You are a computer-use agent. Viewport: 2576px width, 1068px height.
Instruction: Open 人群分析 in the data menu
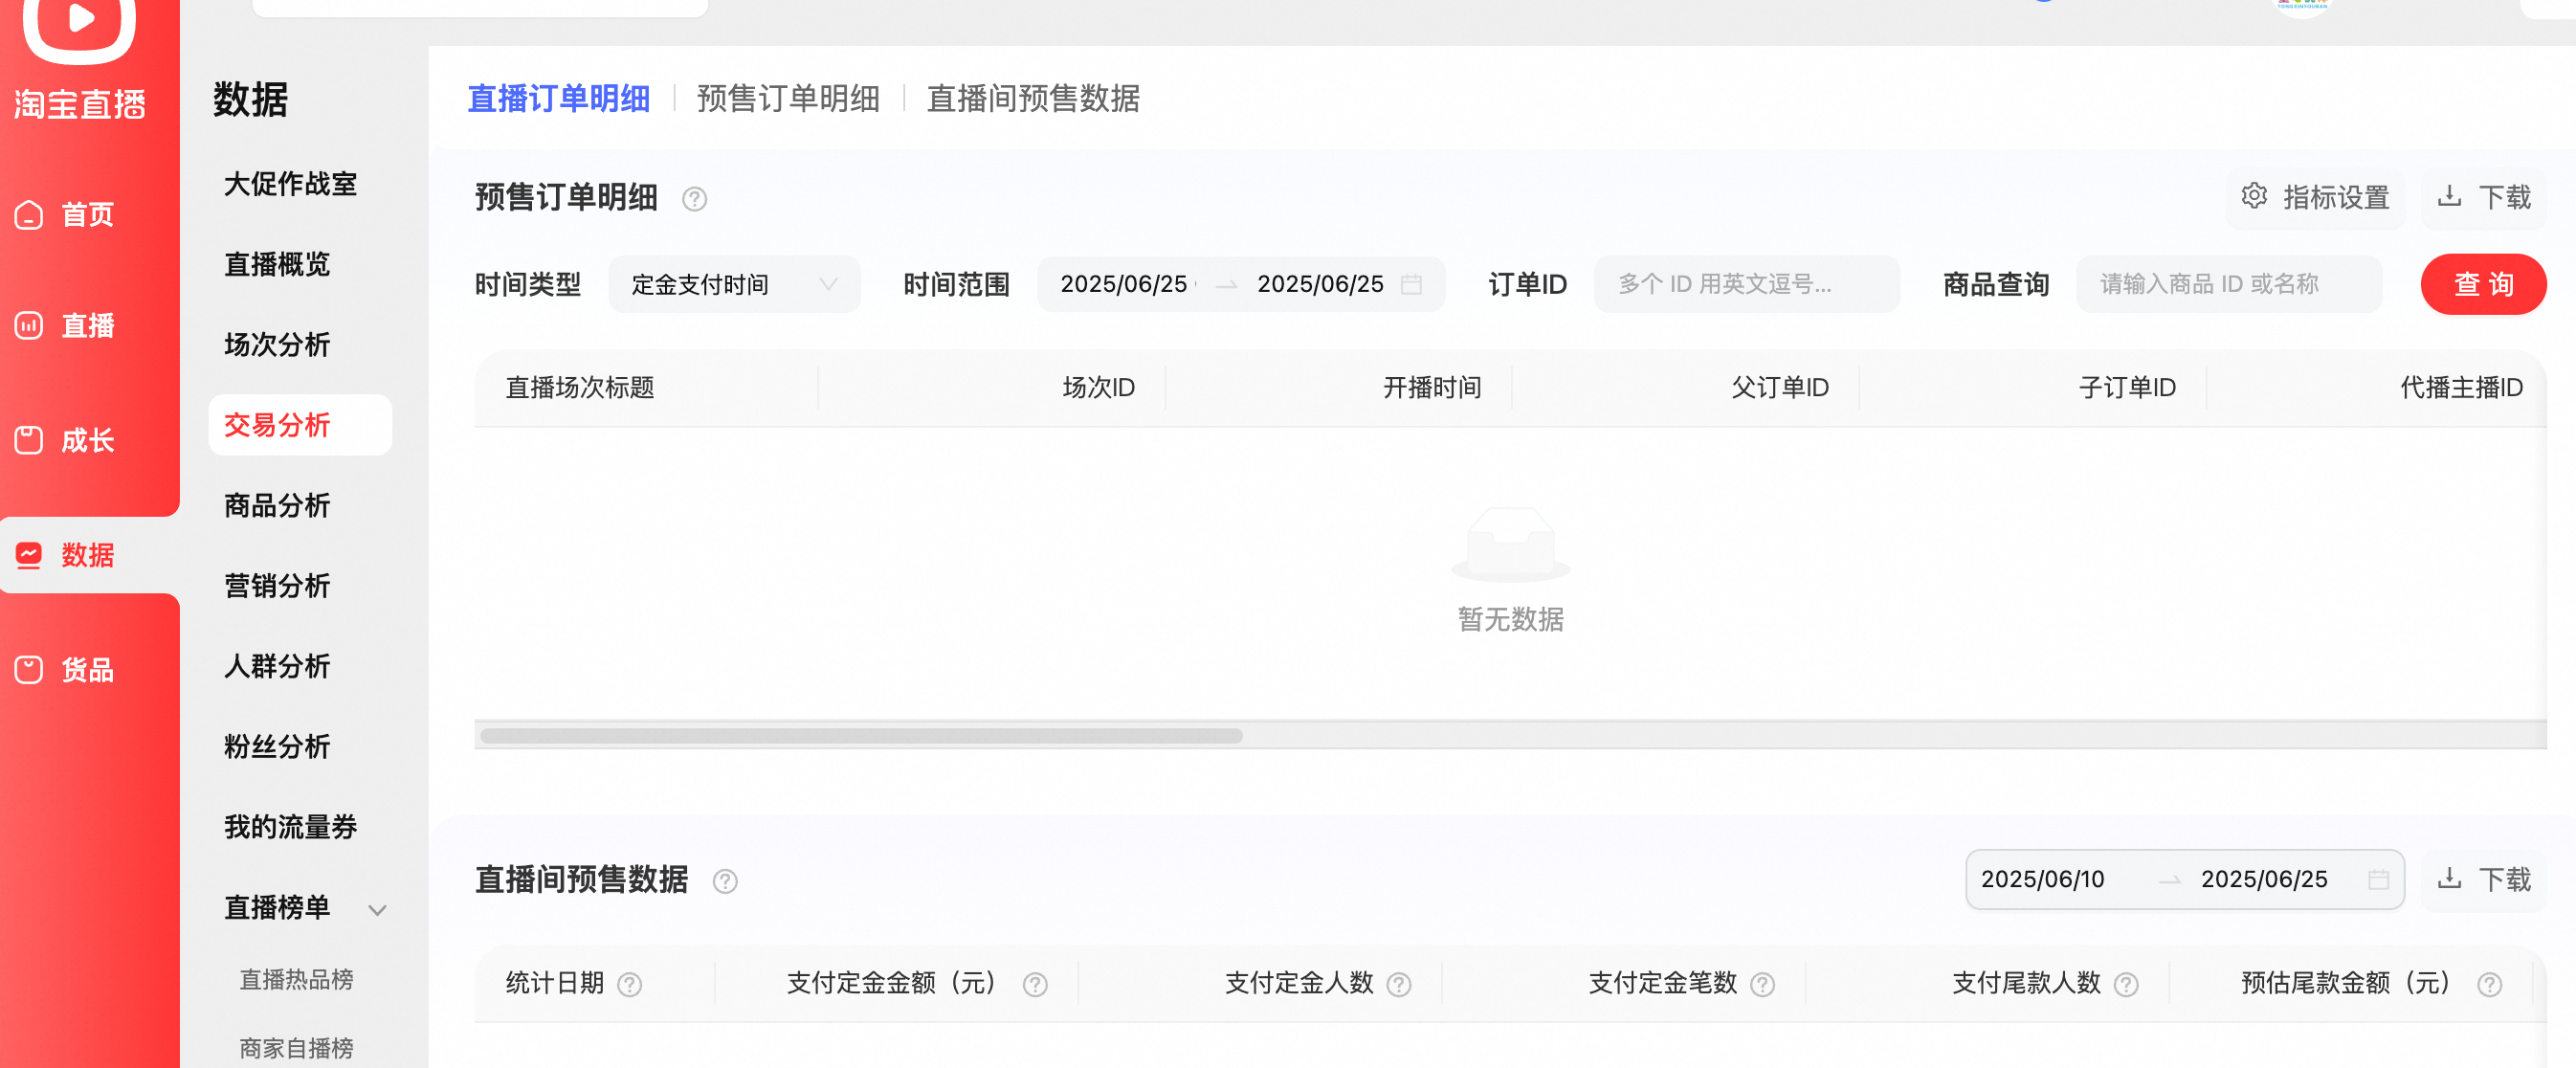[277, 666]
